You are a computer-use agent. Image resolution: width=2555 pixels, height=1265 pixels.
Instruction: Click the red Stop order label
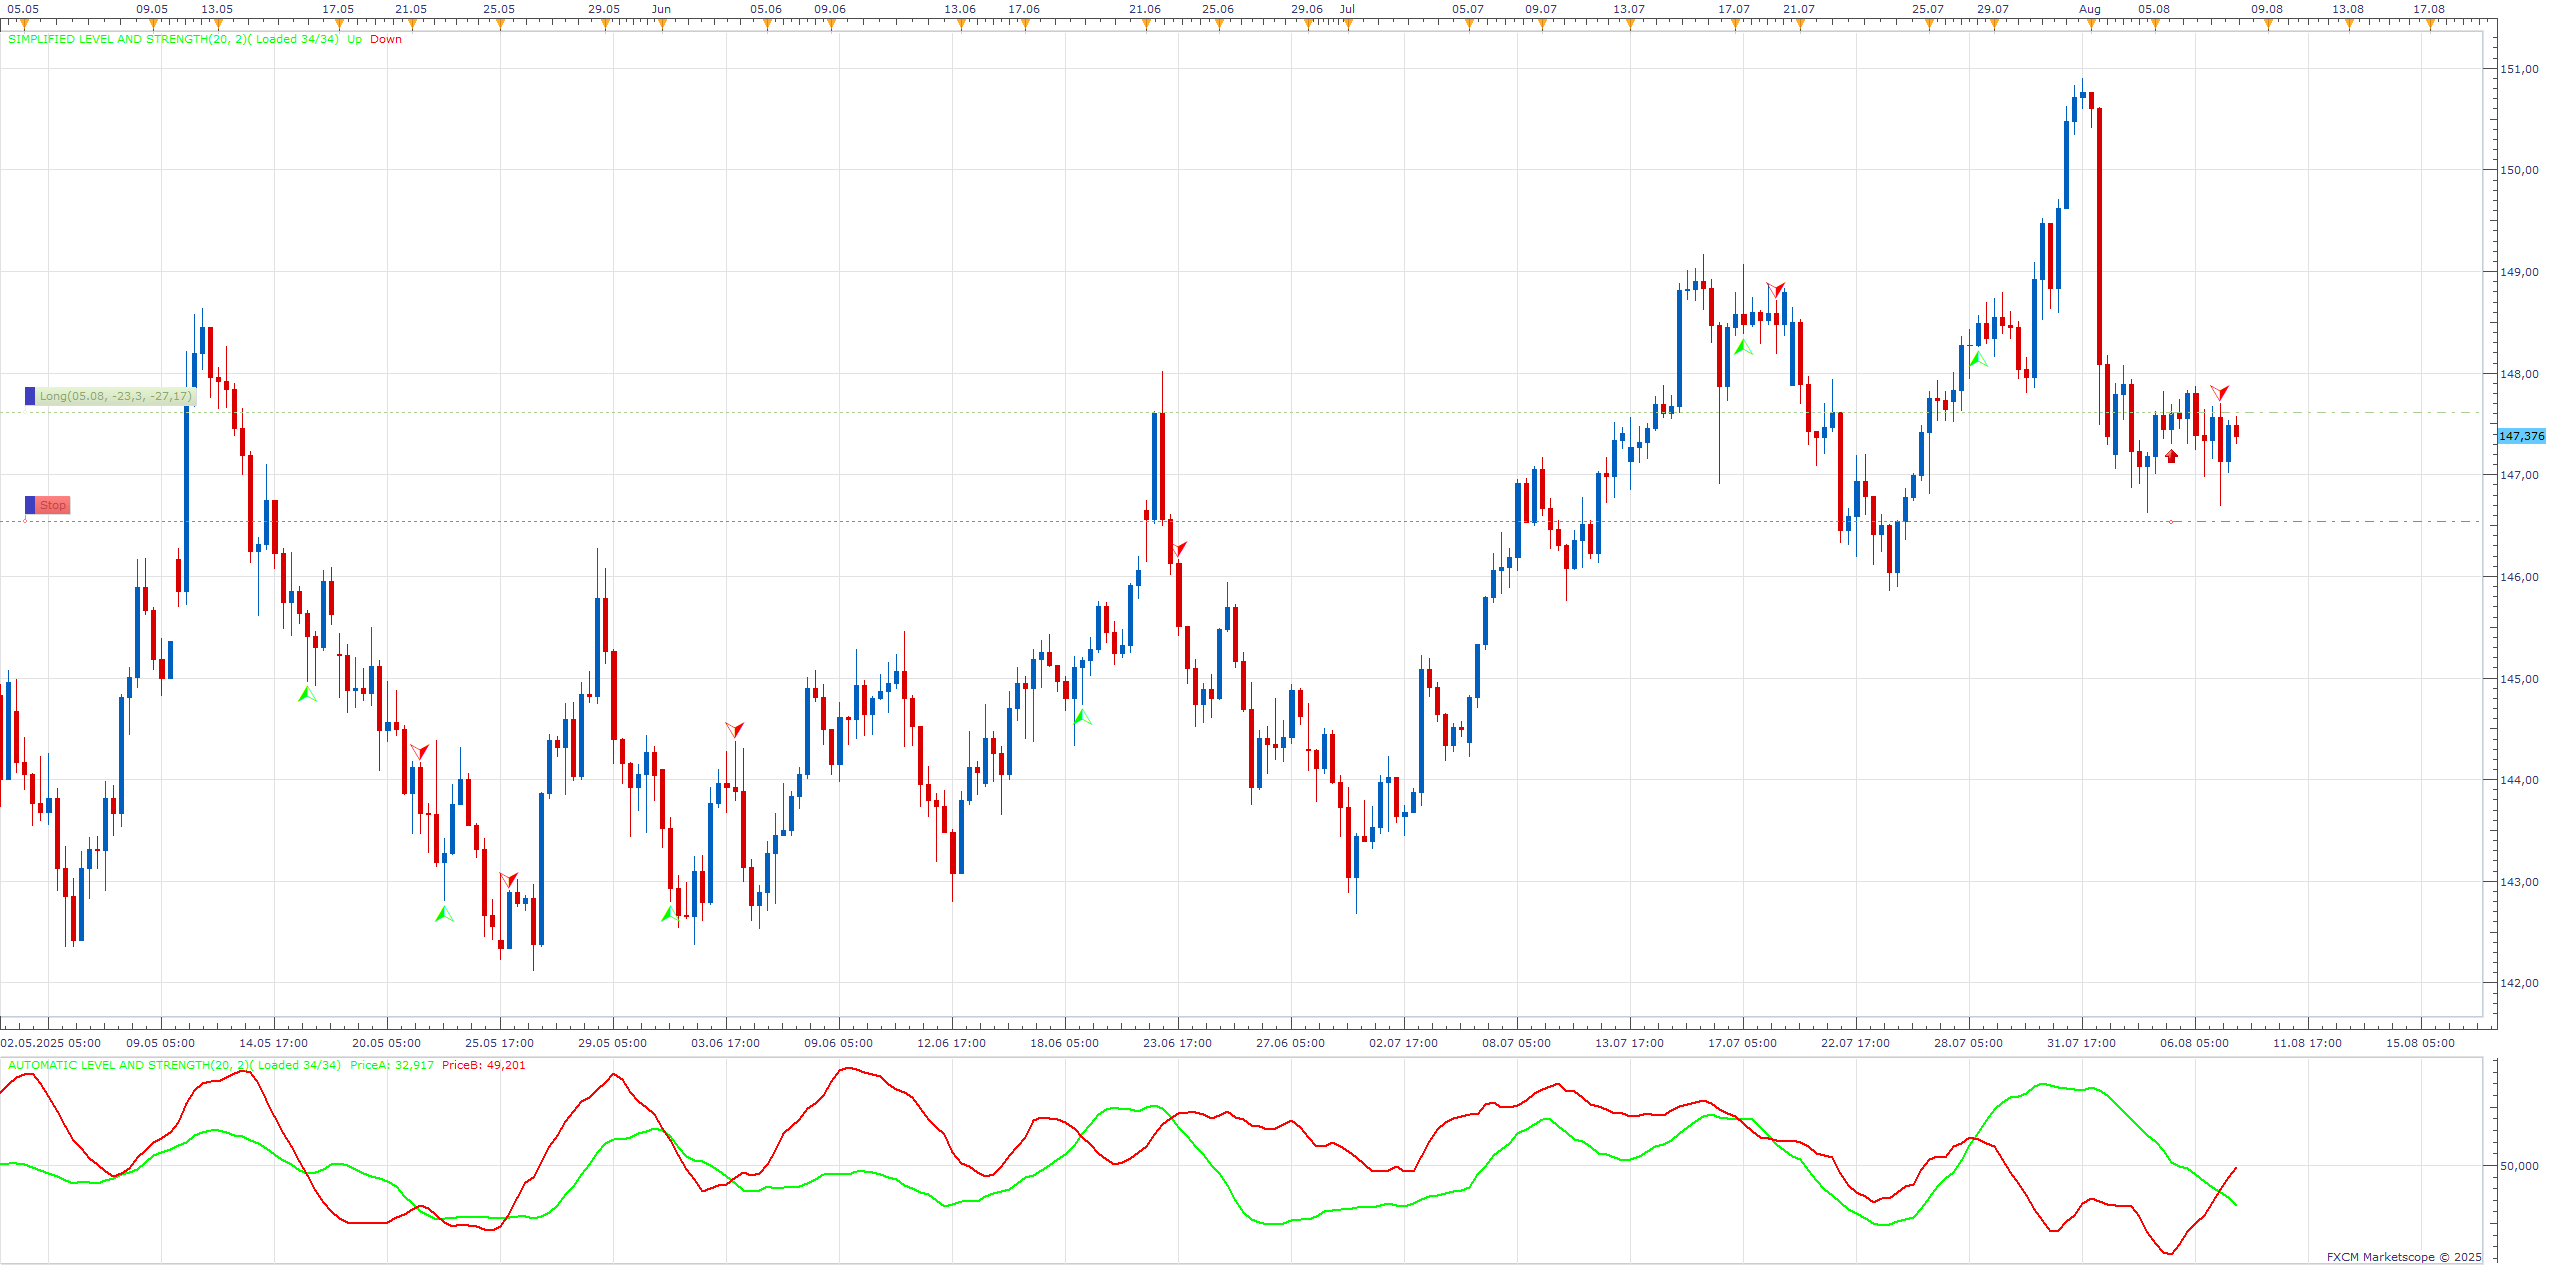tap(53, 505)
